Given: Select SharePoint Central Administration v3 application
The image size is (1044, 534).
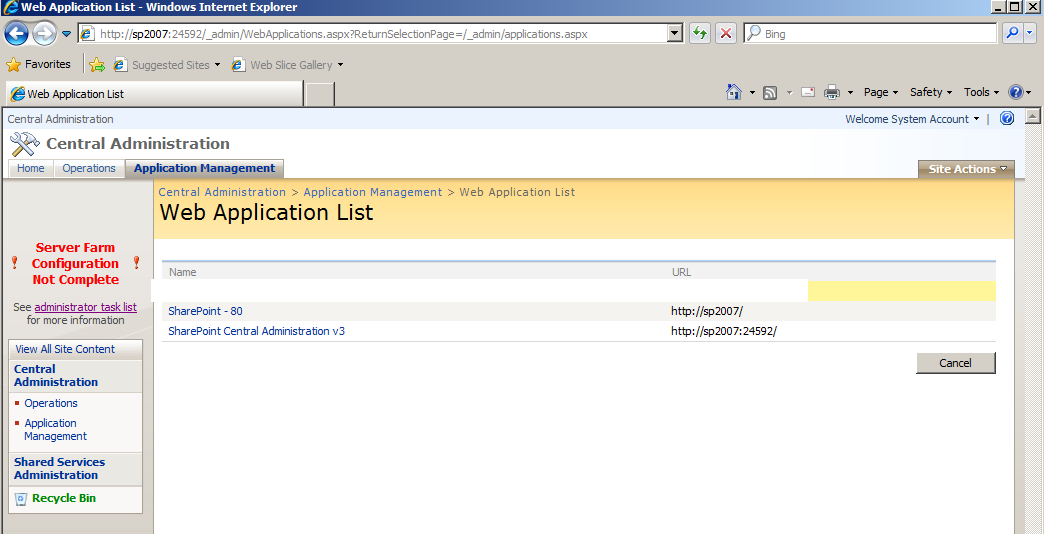Looking at the screenshot, I should 256,331.
